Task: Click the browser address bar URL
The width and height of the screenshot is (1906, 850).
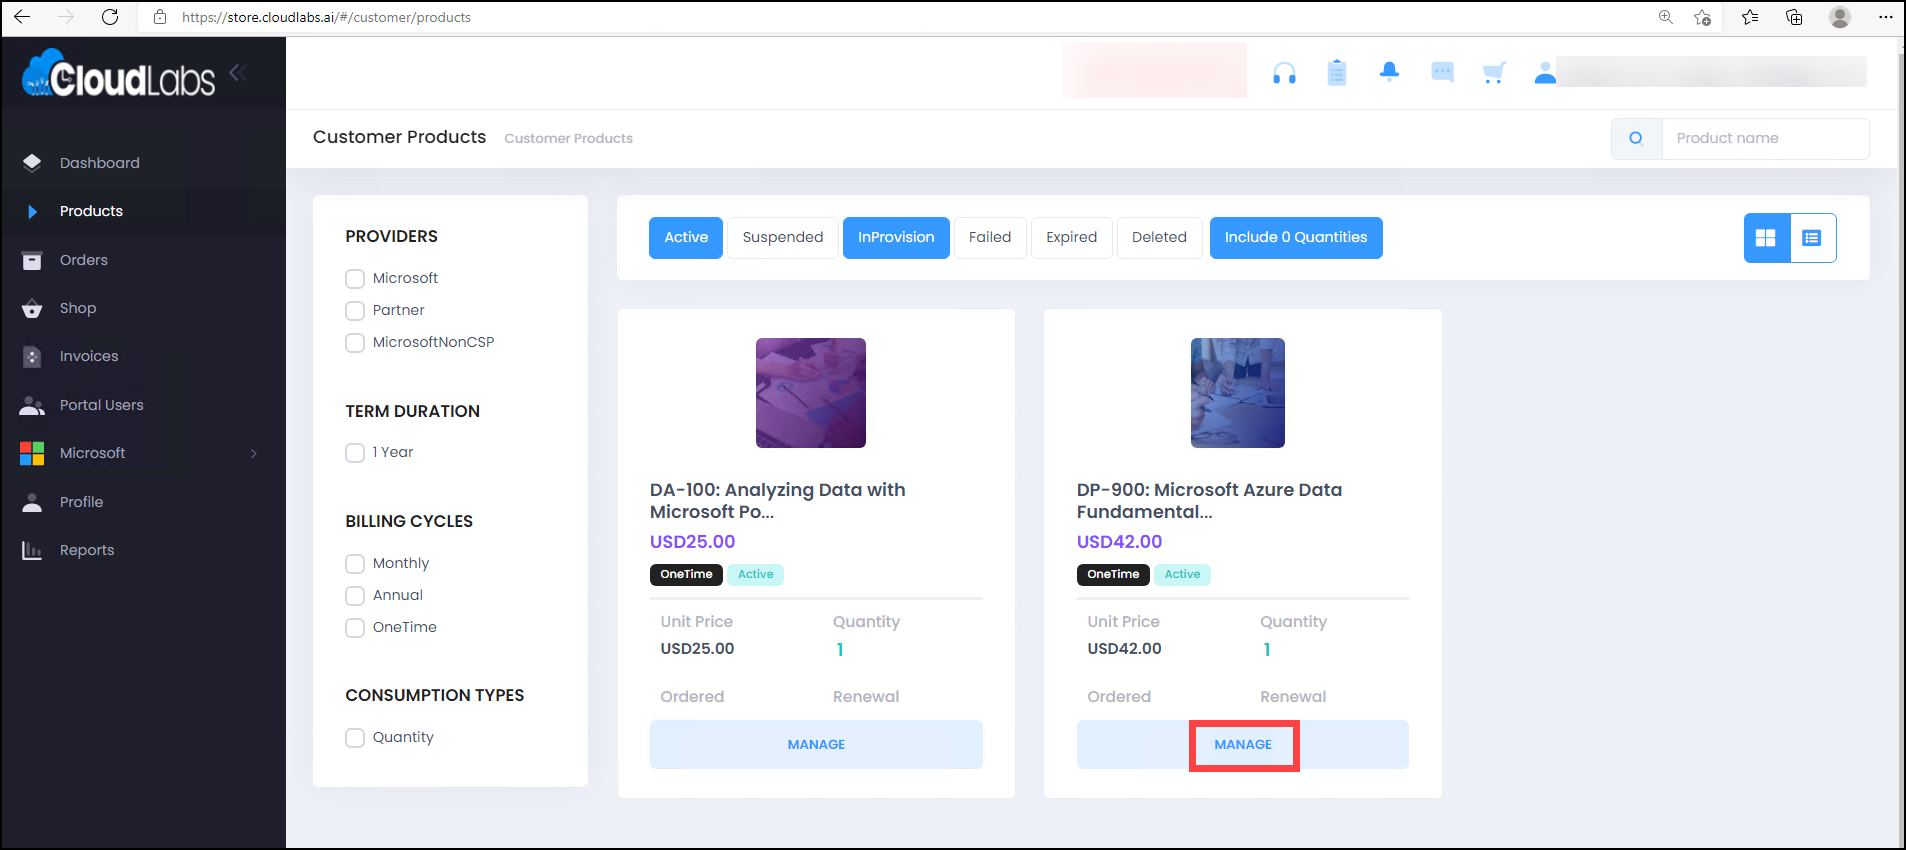Action: click(x=326, y=17)
